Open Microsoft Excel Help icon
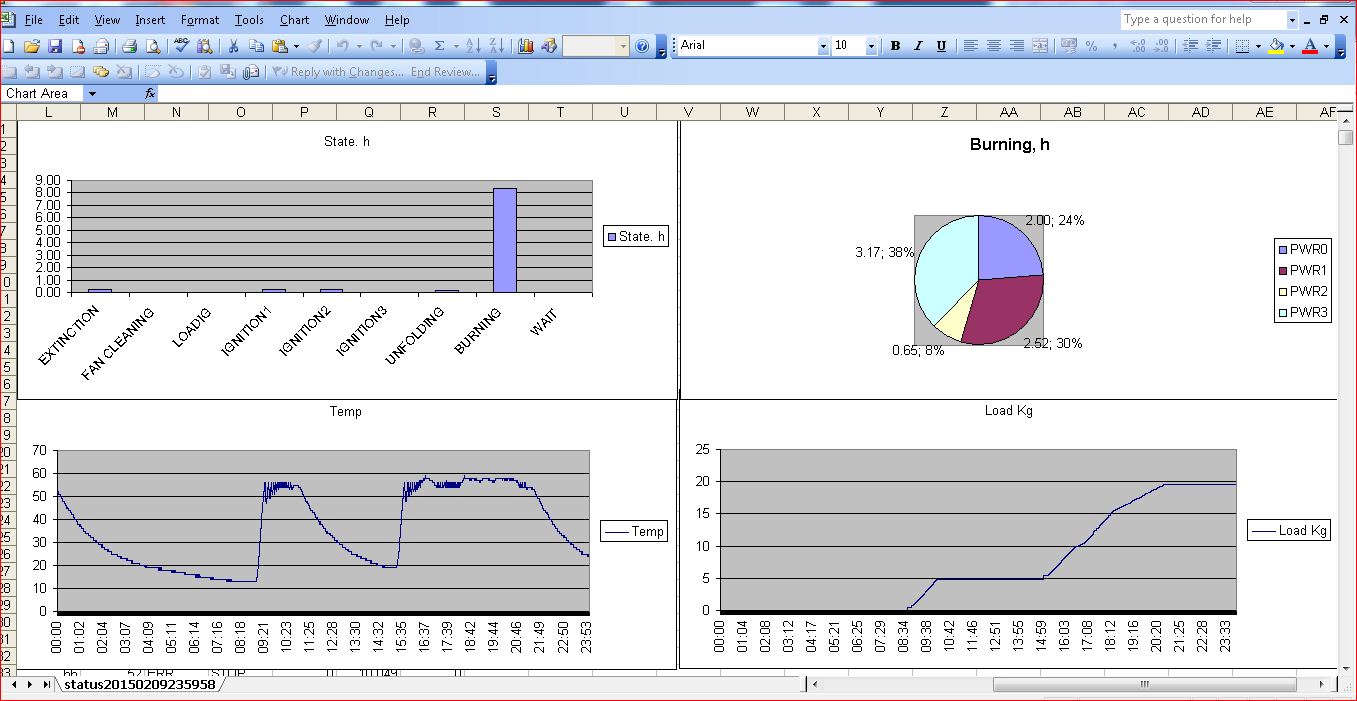 pyautogui.click(x=642, y=46)
